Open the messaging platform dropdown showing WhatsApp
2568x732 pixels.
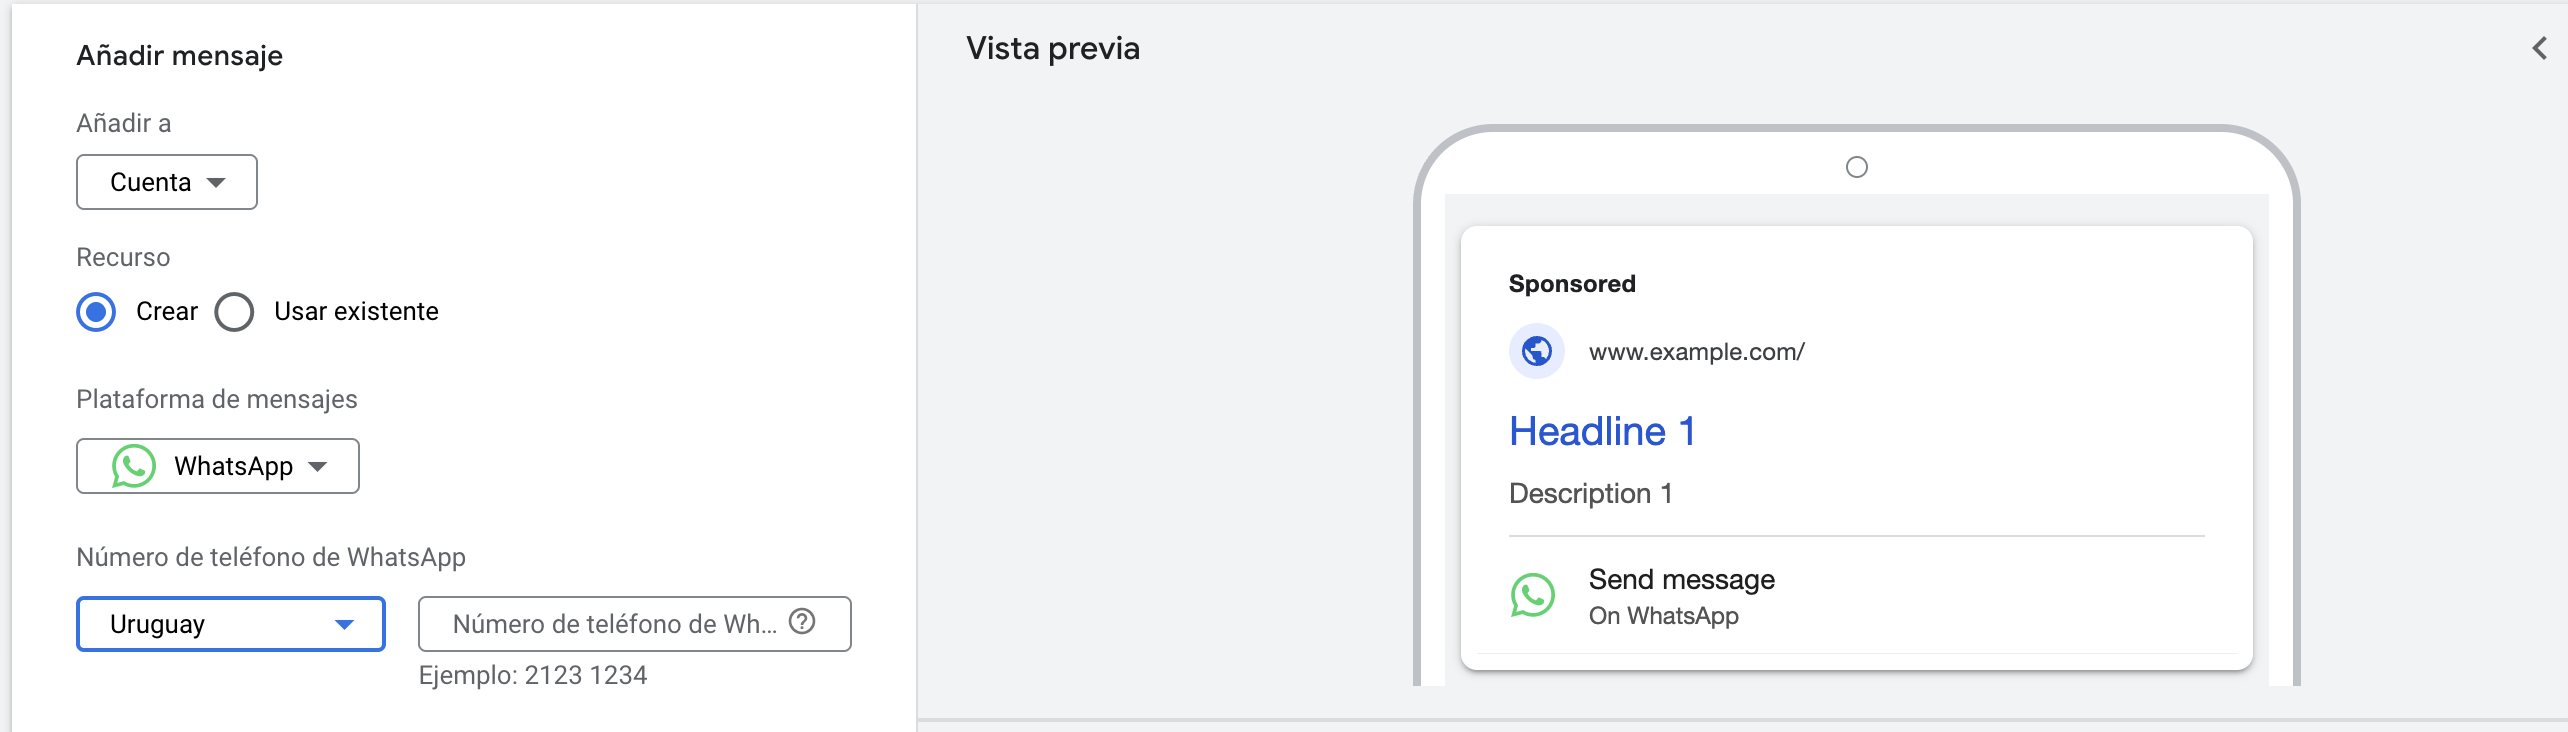(217, 465)
